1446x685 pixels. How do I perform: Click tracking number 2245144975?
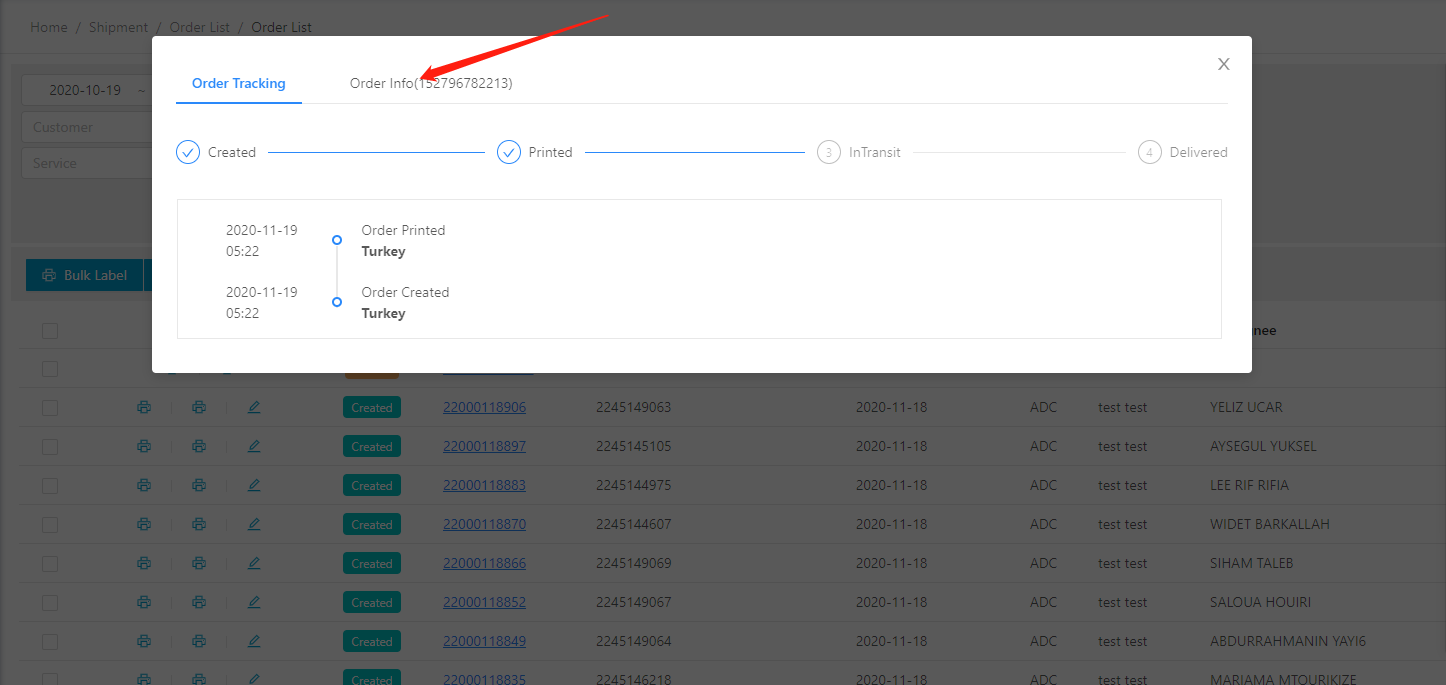tap(633, 485)
